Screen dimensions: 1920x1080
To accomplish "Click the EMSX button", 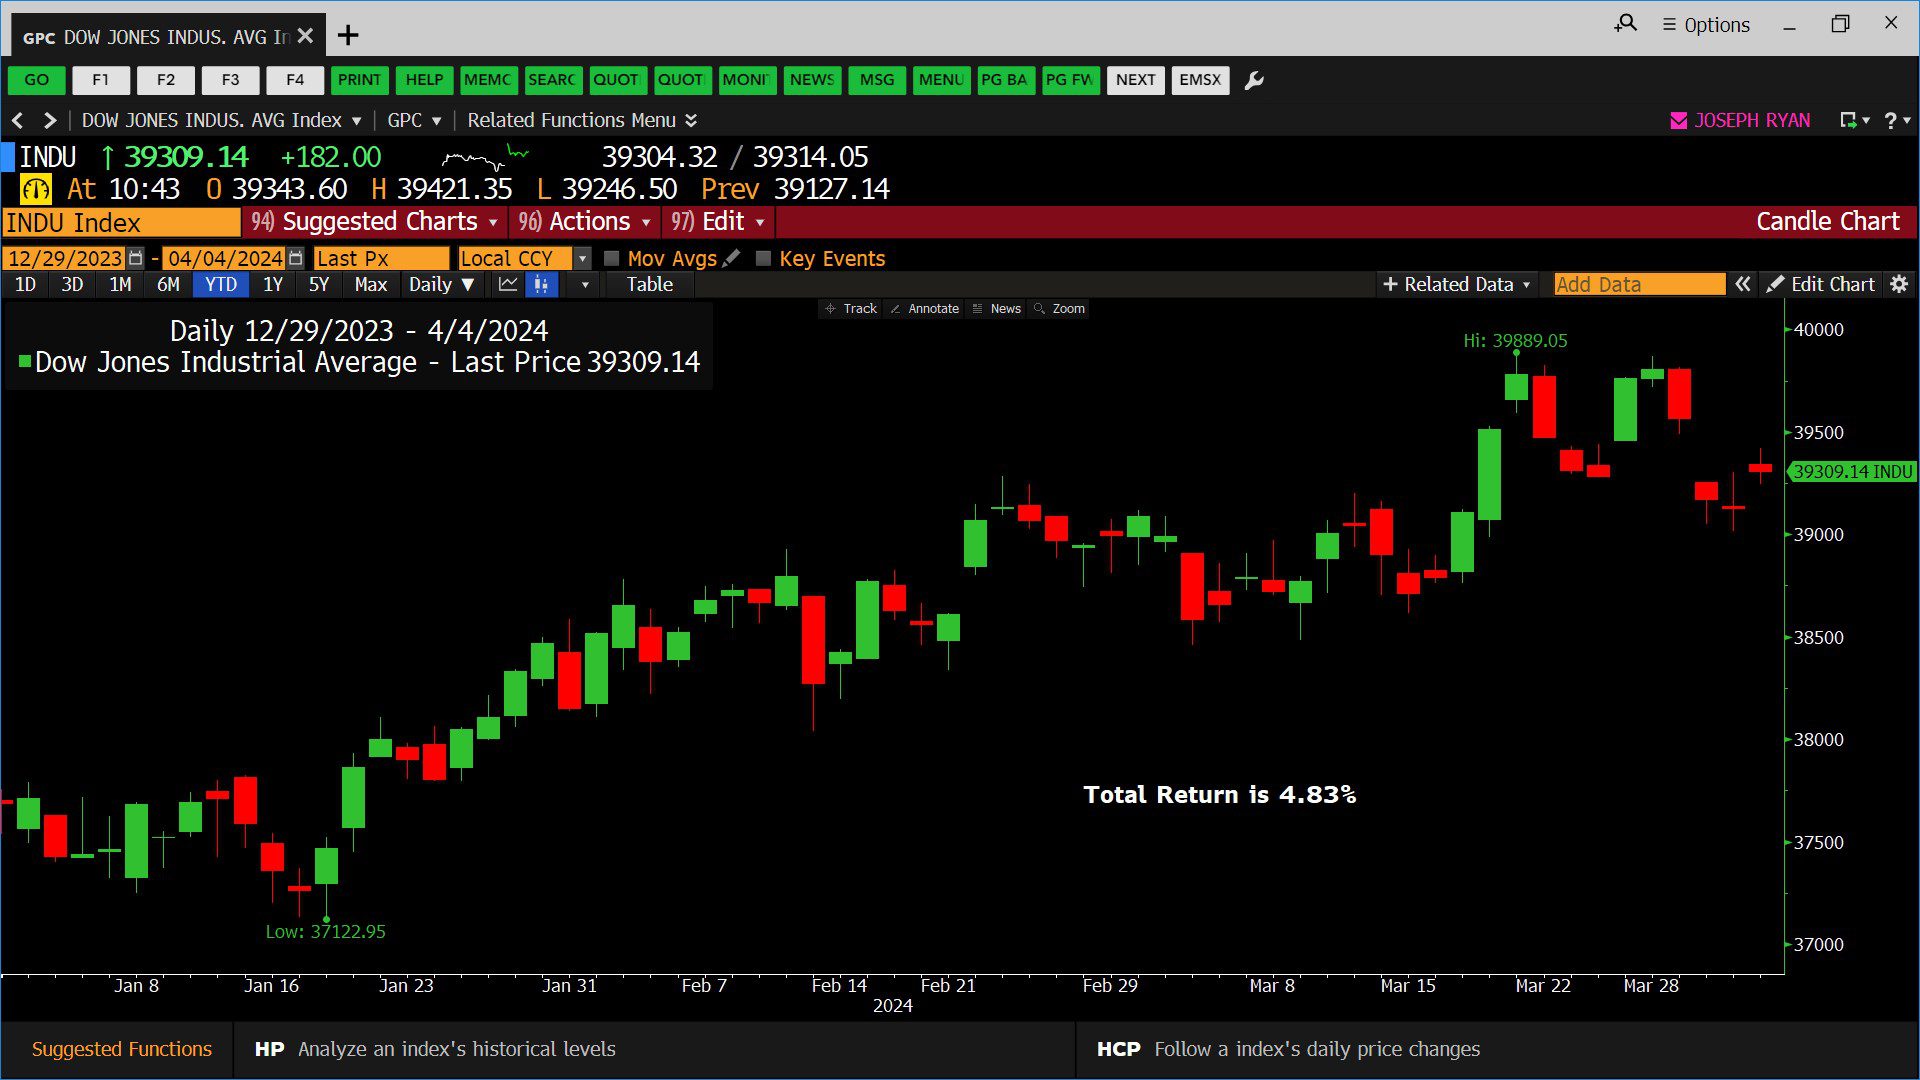I will coord(1200,80).
